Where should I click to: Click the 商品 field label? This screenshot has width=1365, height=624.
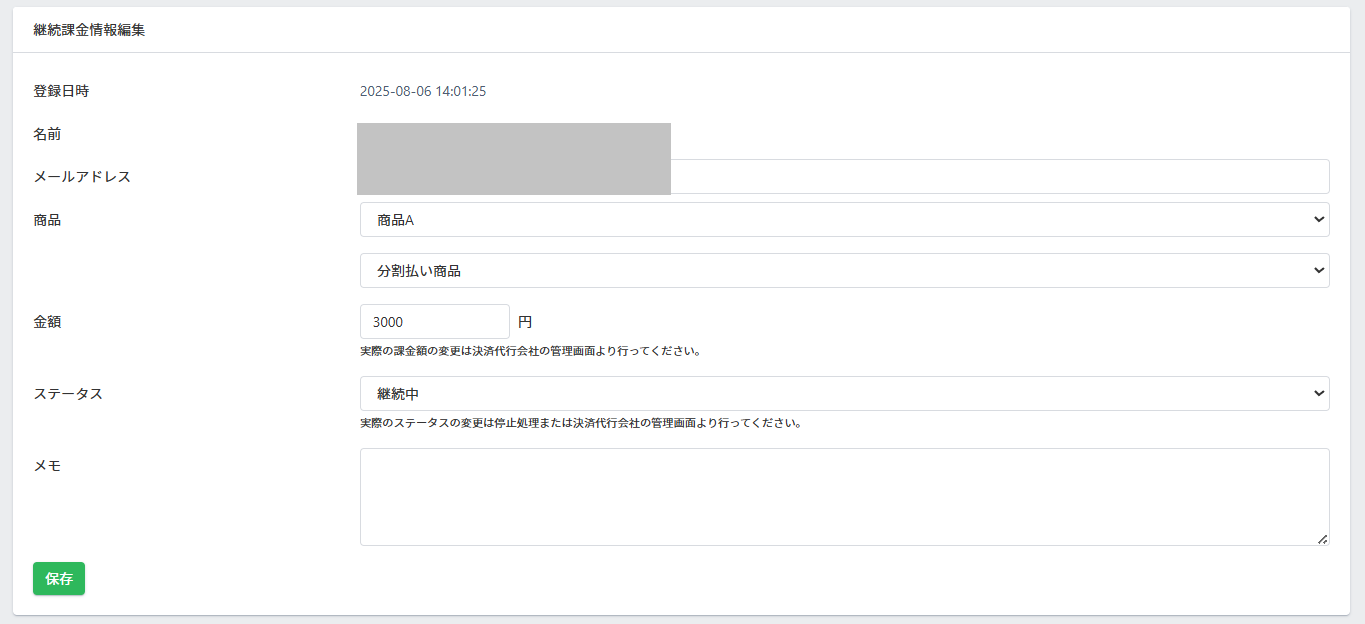pyautogui.click(x=47, y=220)
